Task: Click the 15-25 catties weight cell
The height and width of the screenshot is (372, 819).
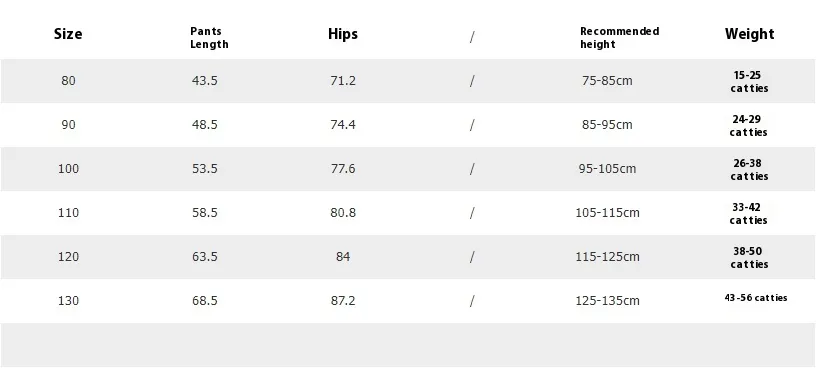Action: click(749, 82)
